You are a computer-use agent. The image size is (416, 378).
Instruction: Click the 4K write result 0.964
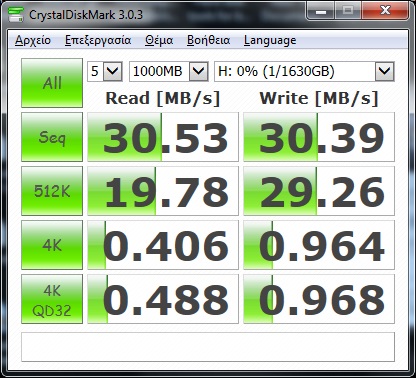click(319, 245)
